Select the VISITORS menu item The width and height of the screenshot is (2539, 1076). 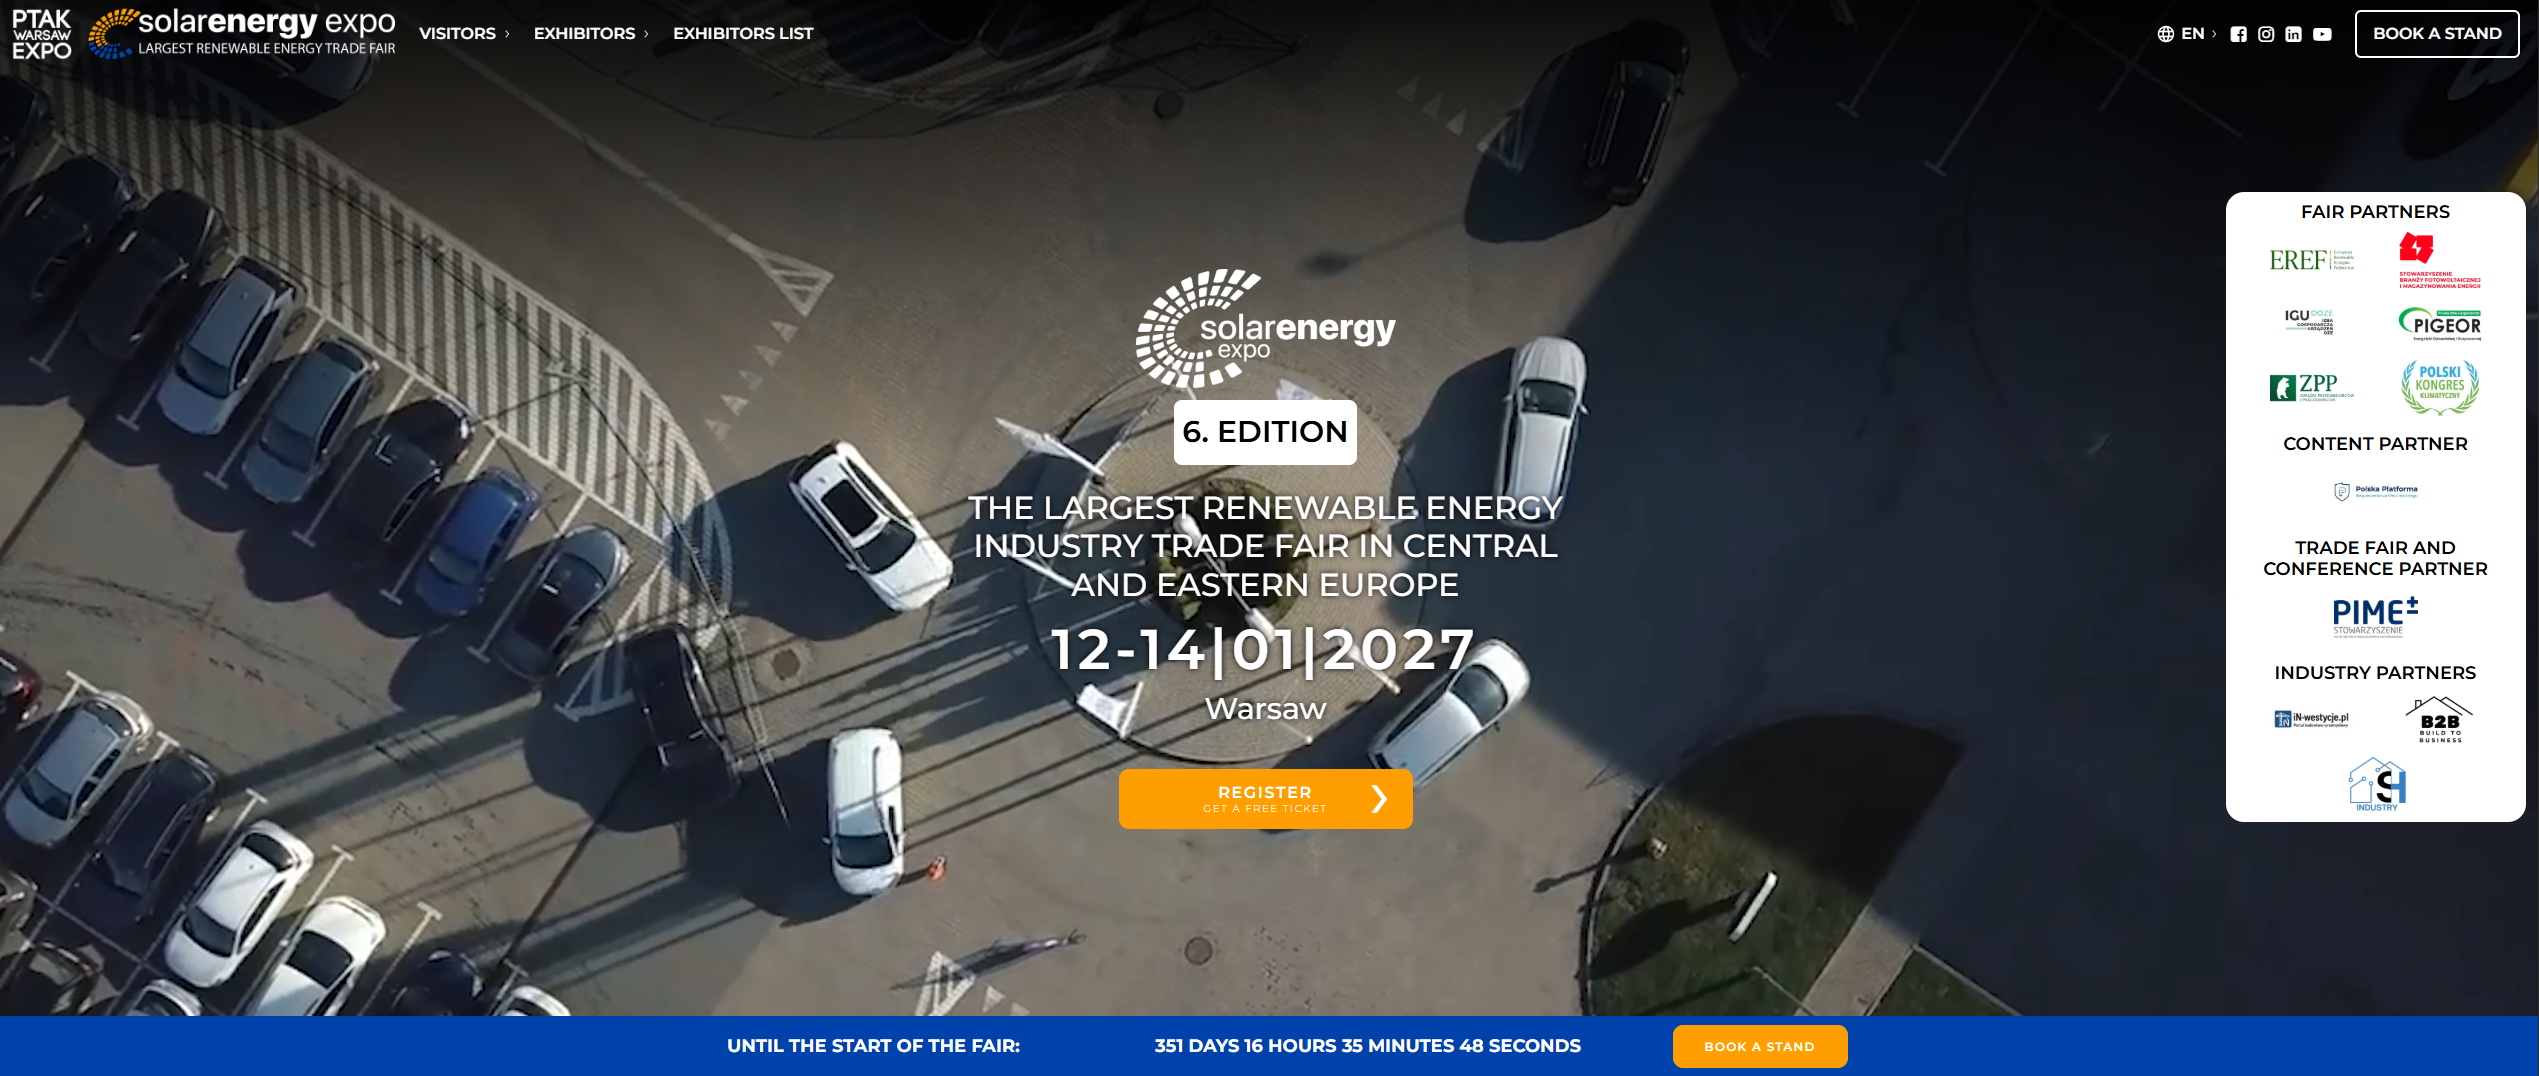[460, 33]
